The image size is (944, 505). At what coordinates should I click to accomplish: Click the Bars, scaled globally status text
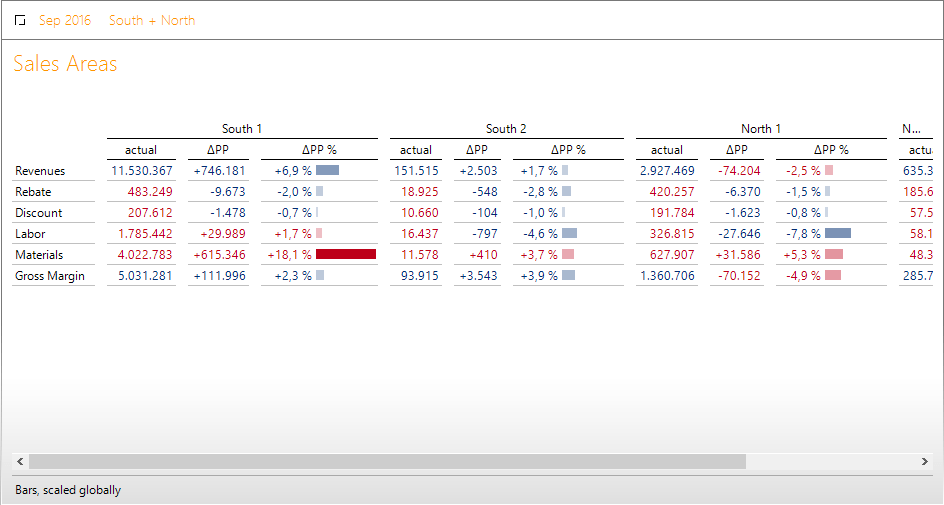coord(68,490)
